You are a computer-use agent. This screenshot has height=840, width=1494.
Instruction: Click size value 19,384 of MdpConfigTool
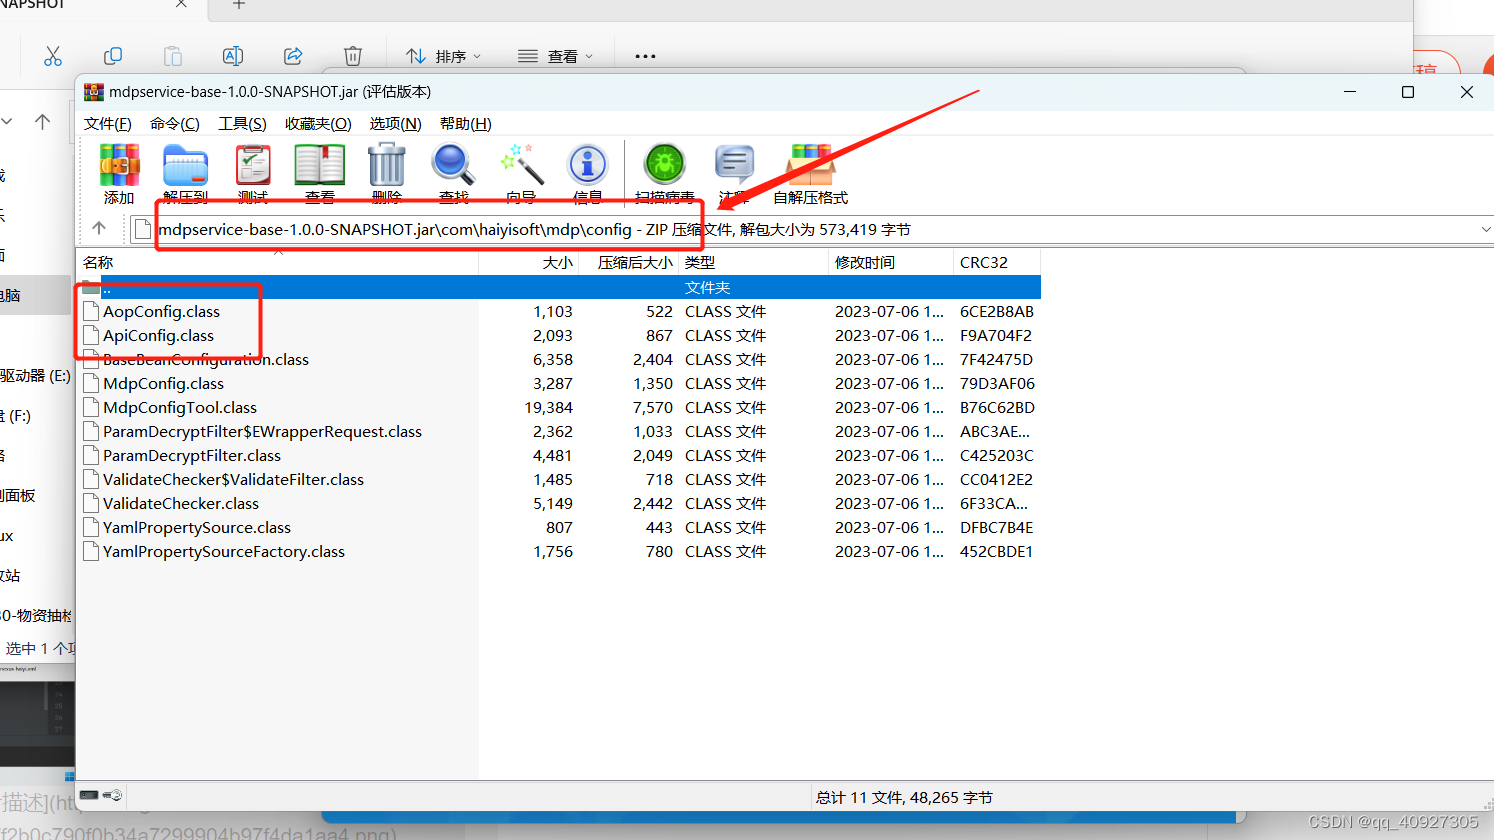pos(548,407)
